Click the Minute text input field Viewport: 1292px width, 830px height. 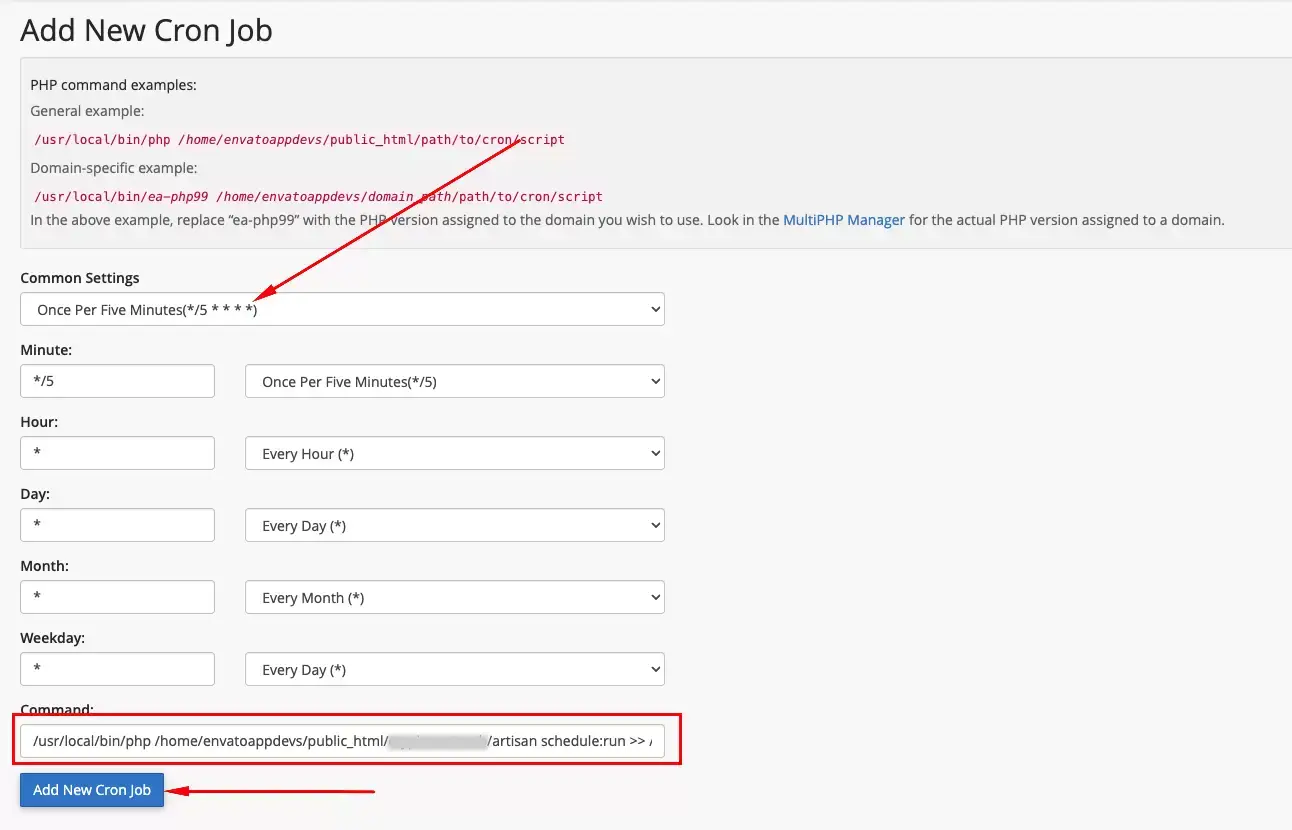[x=117, y=381]
